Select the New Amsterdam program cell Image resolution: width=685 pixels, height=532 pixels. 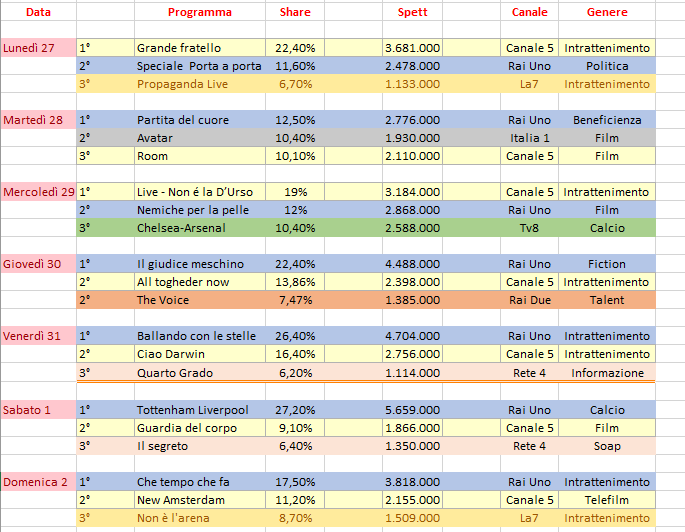click(x=199, y=500)
